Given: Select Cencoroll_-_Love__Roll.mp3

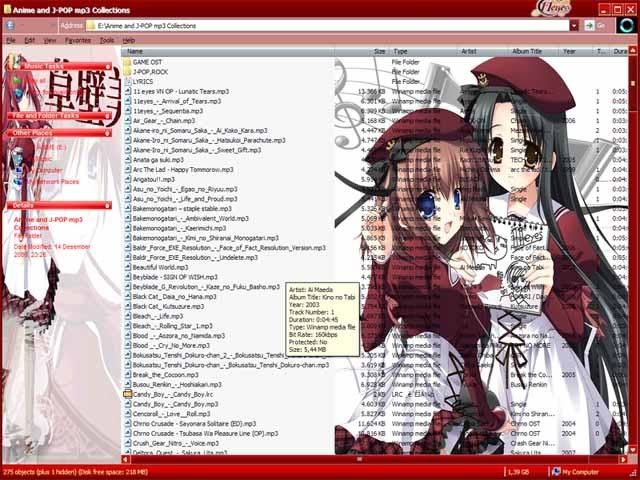Looking at the screenshot, I should point(172,414).
